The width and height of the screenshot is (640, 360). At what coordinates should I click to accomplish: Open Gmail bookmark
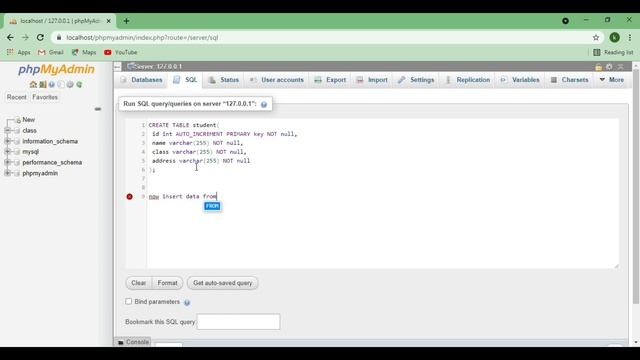tap(51, 52)
